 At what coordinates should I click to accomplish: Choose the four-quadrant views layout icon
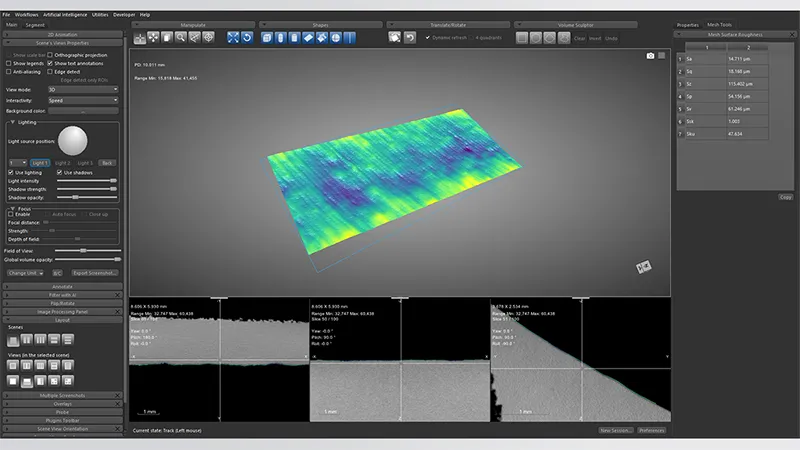pyautogui.click(x=54, y=381)
